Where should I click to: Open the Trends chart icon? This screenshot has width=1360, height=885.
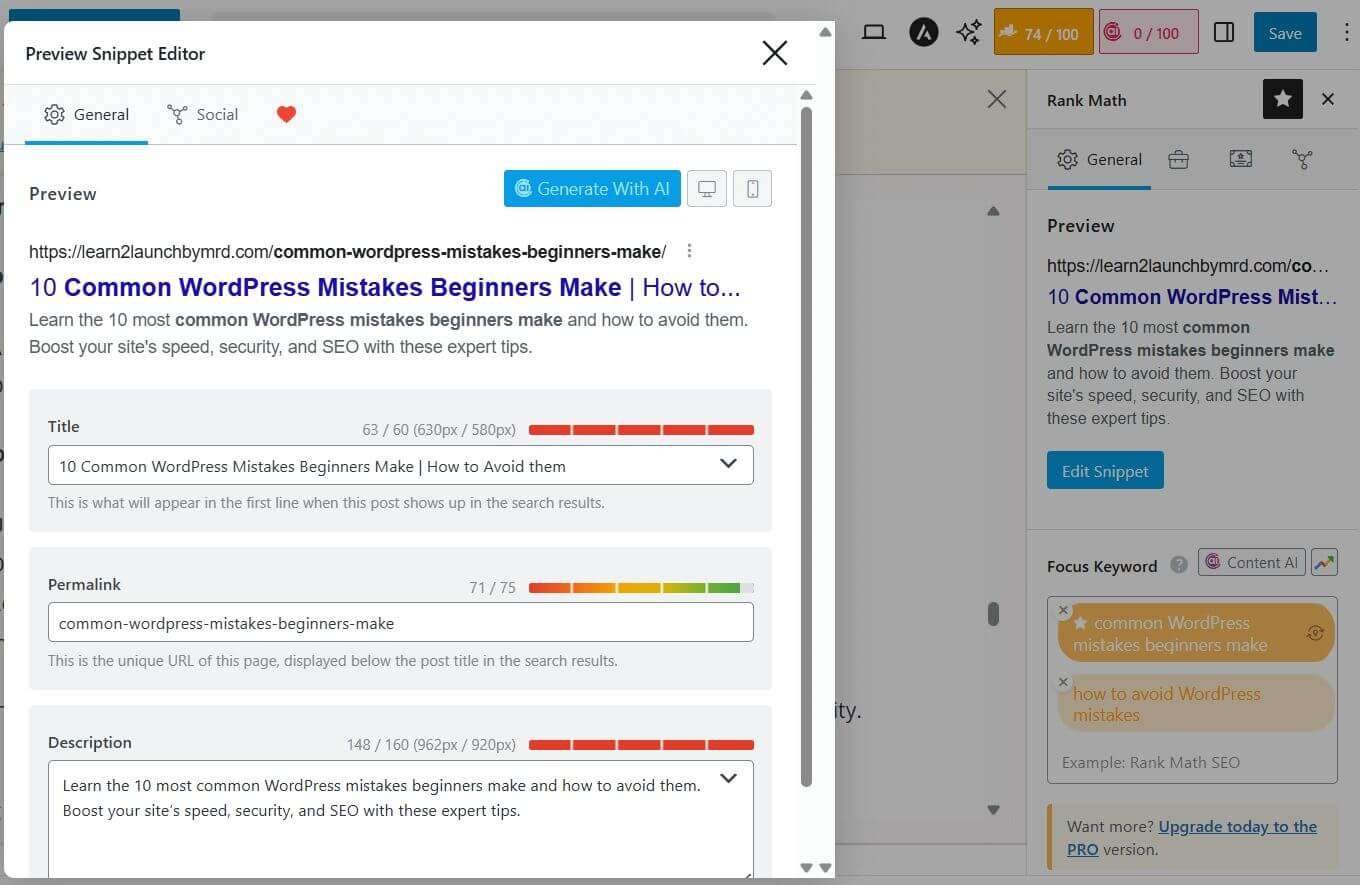click(1325, 562)
